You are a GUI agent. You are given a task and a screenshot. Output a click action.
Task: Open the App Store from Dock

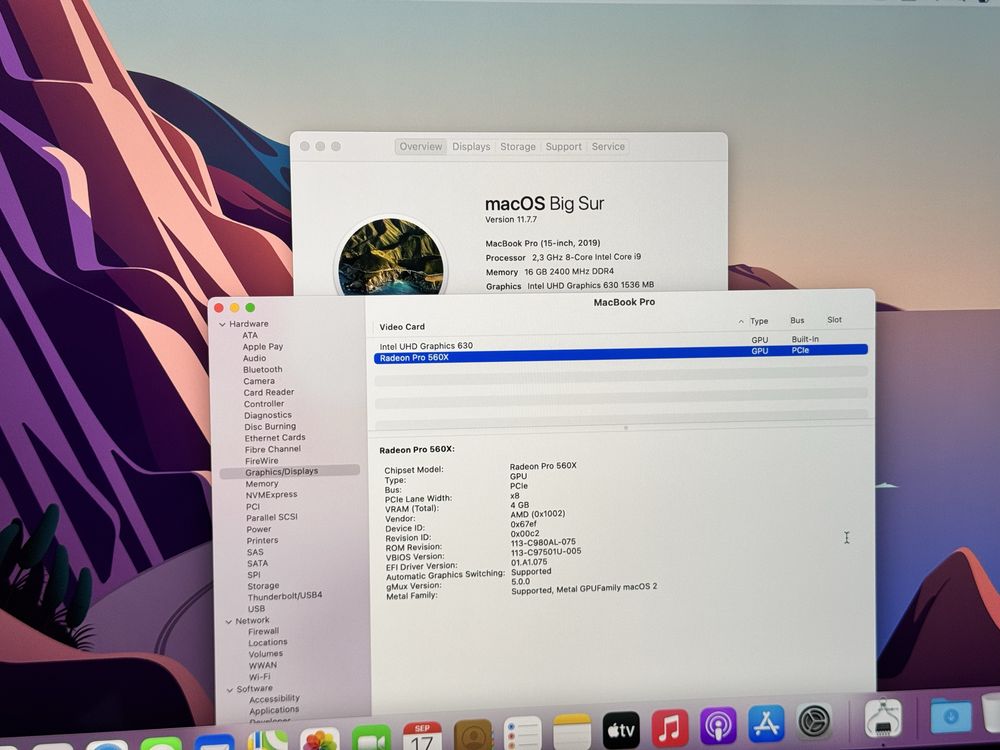766,724
